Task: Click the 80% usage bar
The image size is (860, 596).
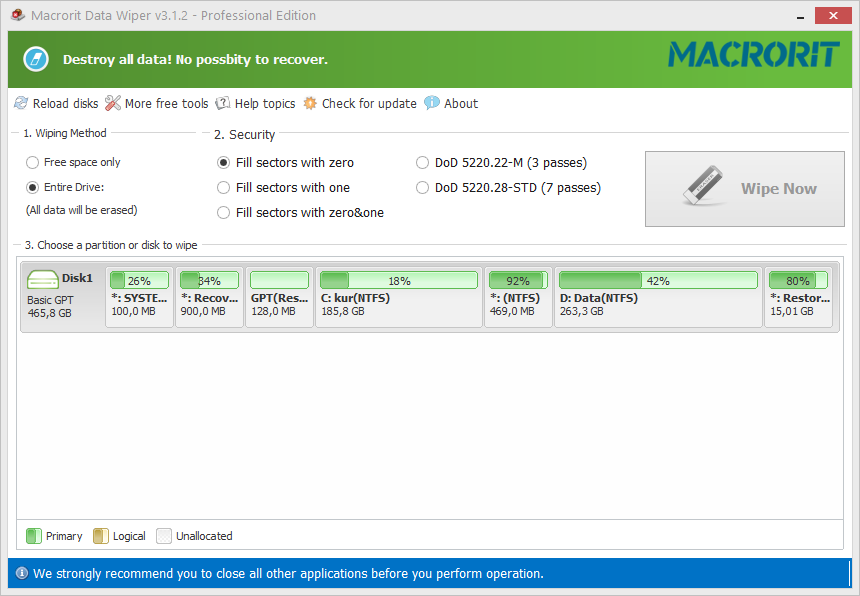Action: [799, 280]
